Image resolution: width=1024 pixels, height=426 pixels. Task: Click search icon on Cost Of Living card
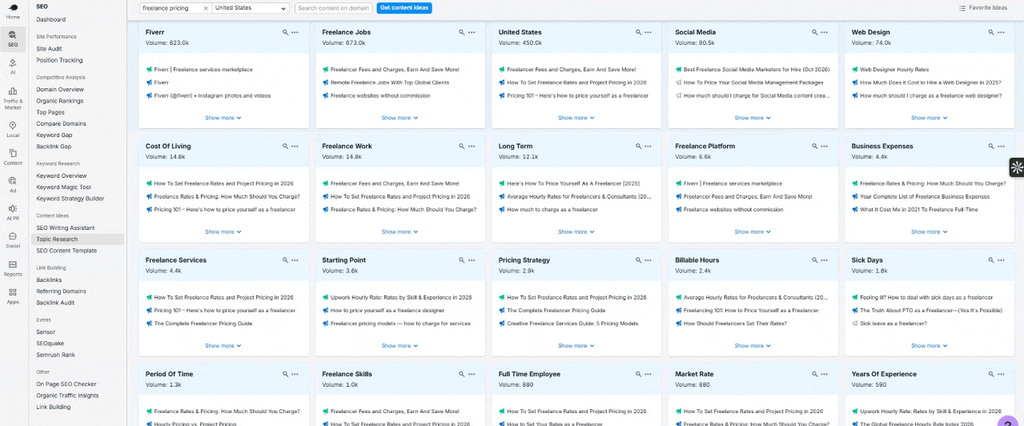[x=285, y=146]
